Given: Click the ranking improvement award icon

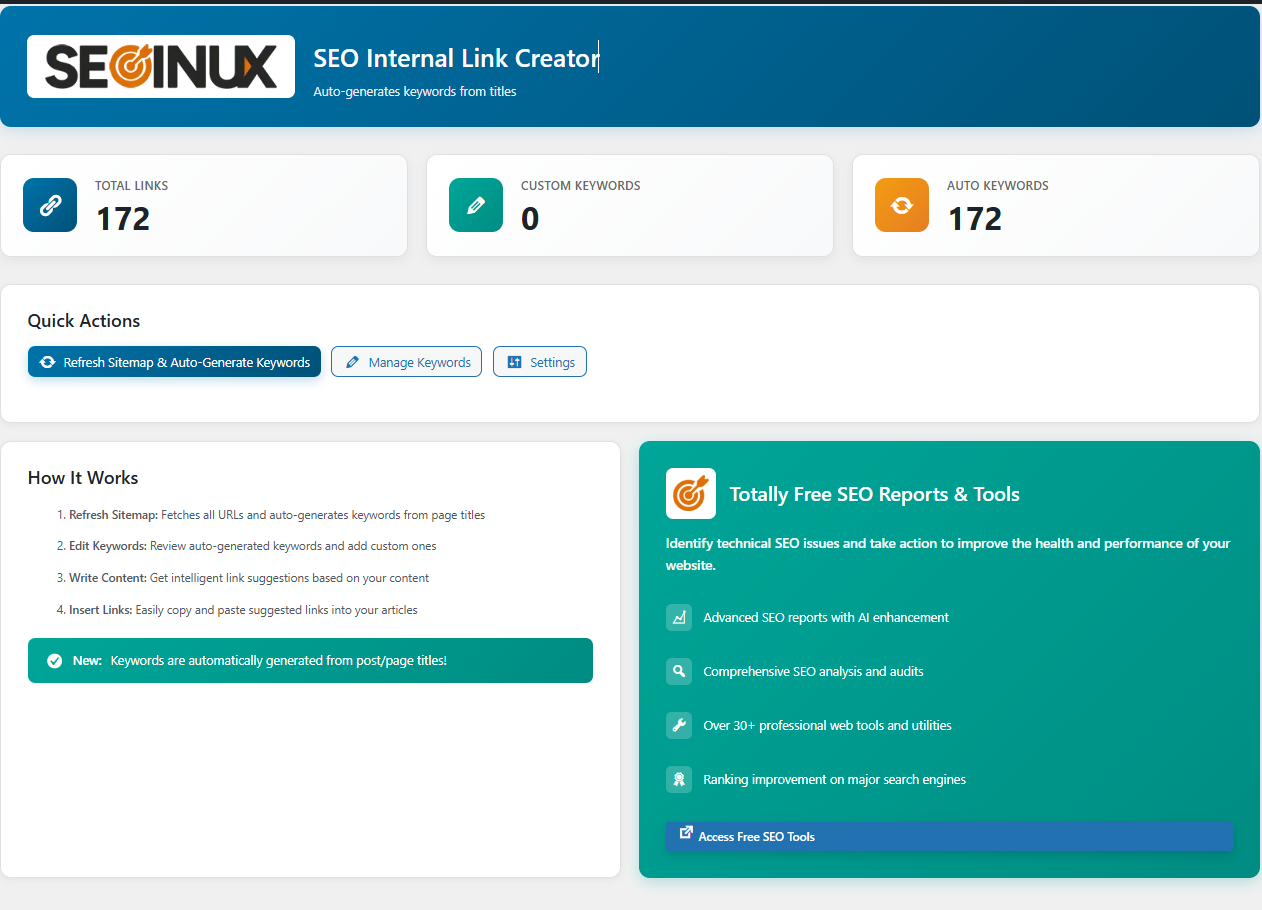Looking at the screenshot, I should point(679,779).
